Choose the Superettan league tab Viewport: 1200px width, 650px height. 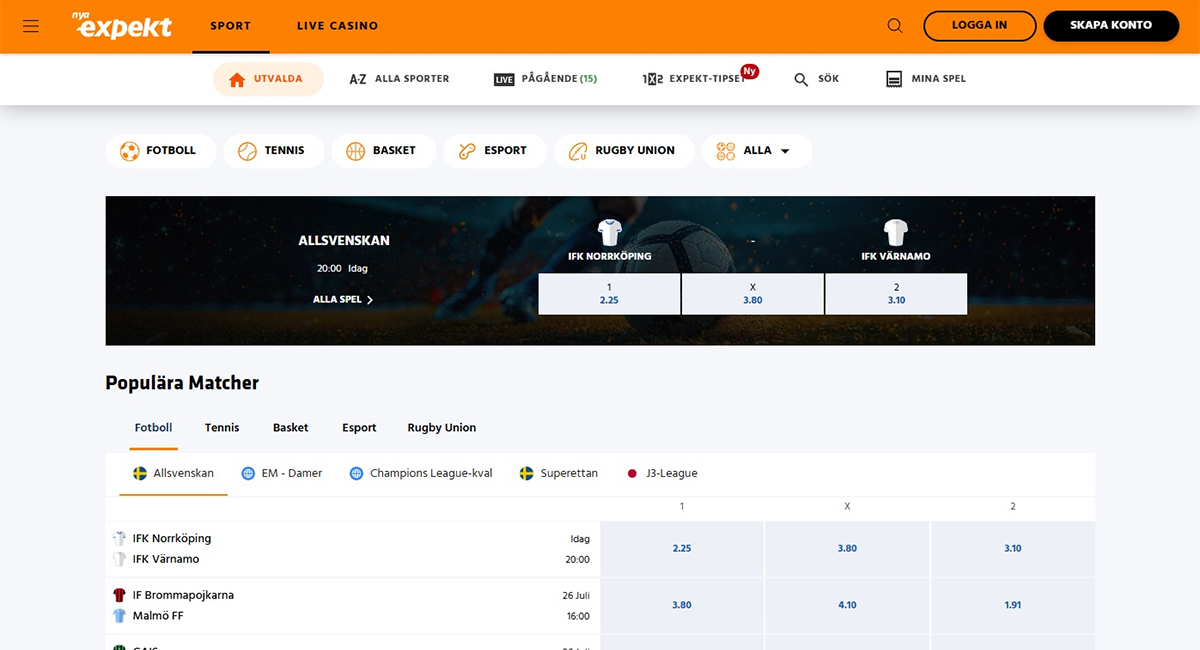click(x=559, y=474)
